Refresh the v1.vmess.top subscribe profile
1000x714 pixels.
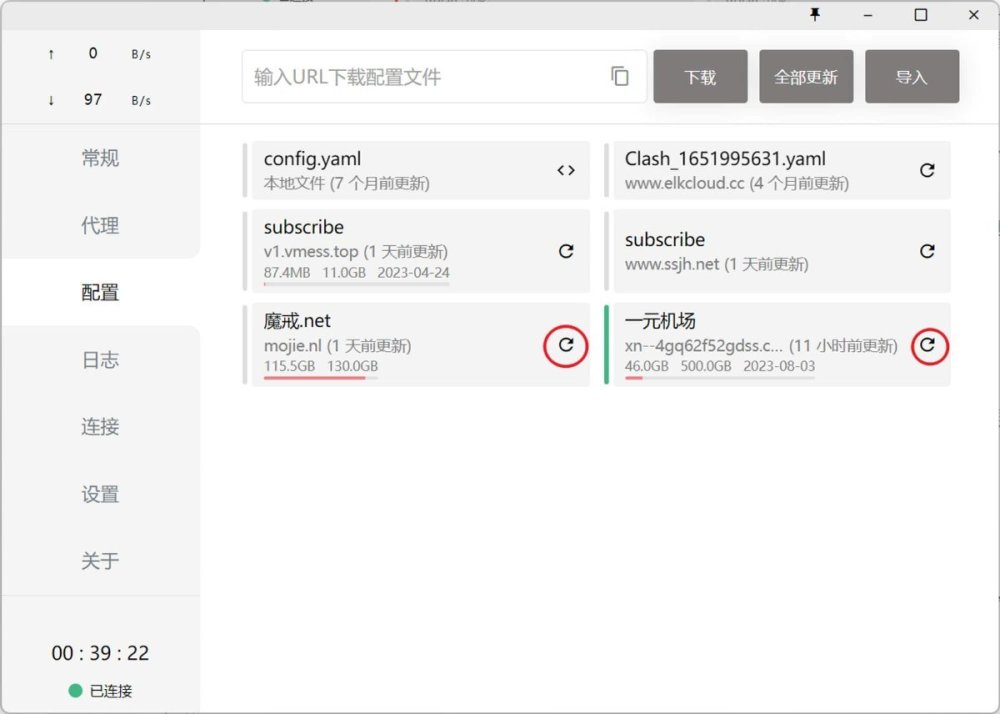point(566,251)
